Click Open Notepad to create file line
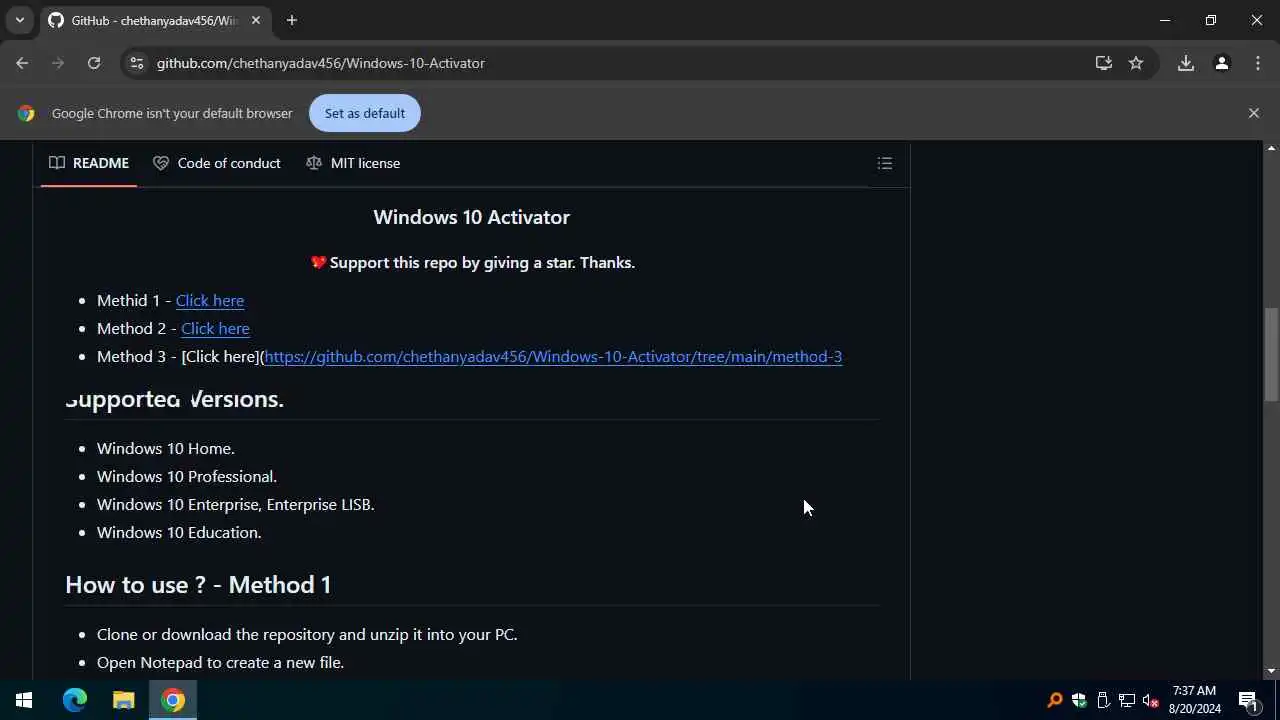This screenshot has height=720, width=1280. tap(220, 662)
